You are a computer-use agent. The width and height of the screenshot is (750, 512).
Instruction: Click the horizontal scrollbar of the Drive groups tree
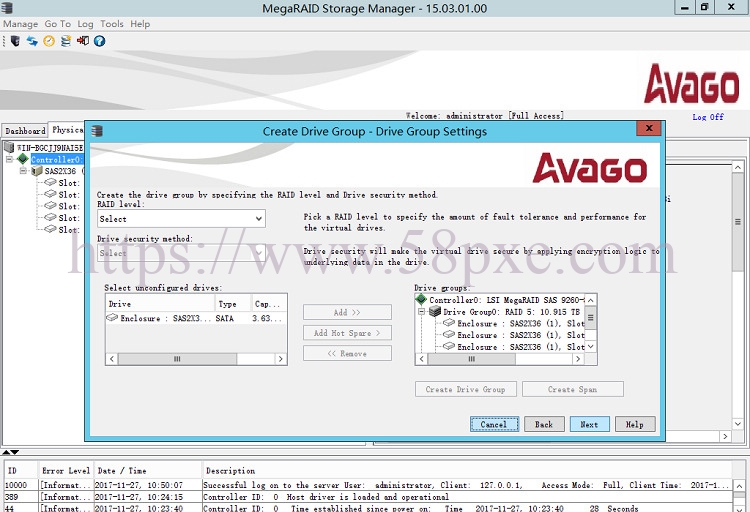click(472, 358)
